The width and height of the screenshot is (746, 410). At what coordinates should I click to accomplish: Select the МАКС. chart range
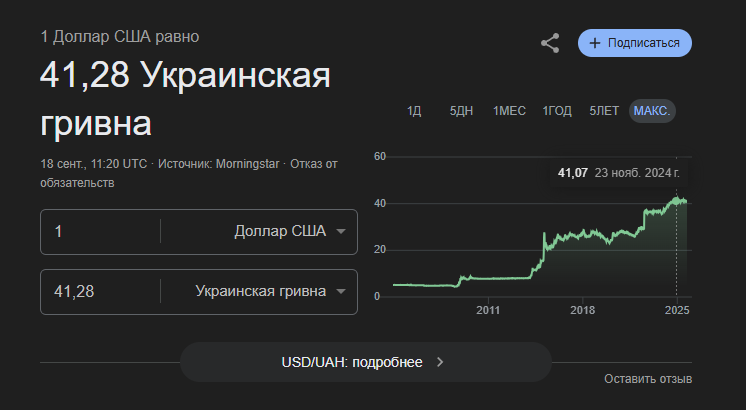click(652, 111)
